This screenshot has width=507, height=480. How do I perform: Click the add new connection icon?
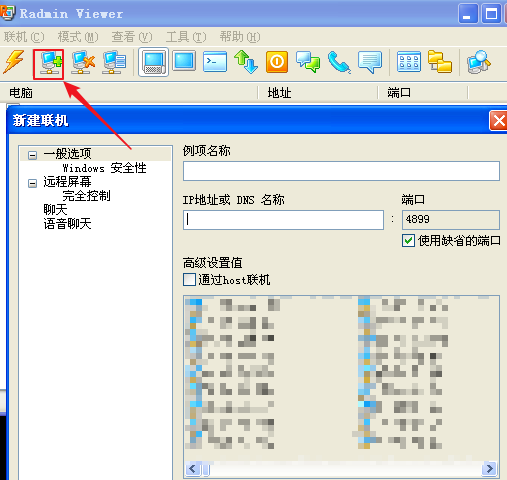click(x=50, y=62)
